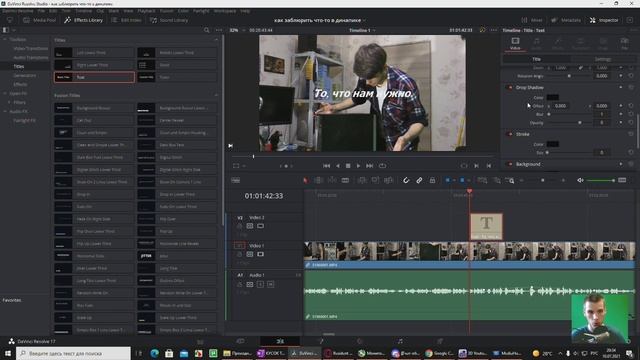Collapse the Fusion Titles list section

[216, 95]
